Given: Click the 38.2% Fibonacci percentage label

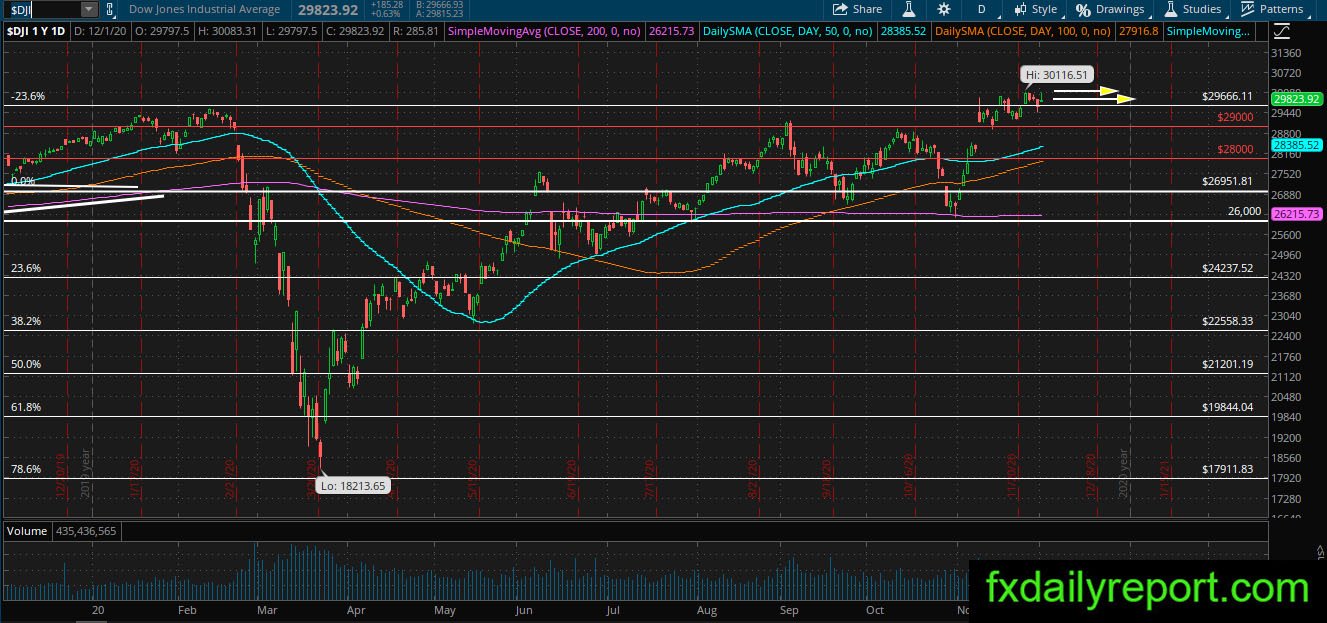Looking at the screenshot, I should [25, 321].
